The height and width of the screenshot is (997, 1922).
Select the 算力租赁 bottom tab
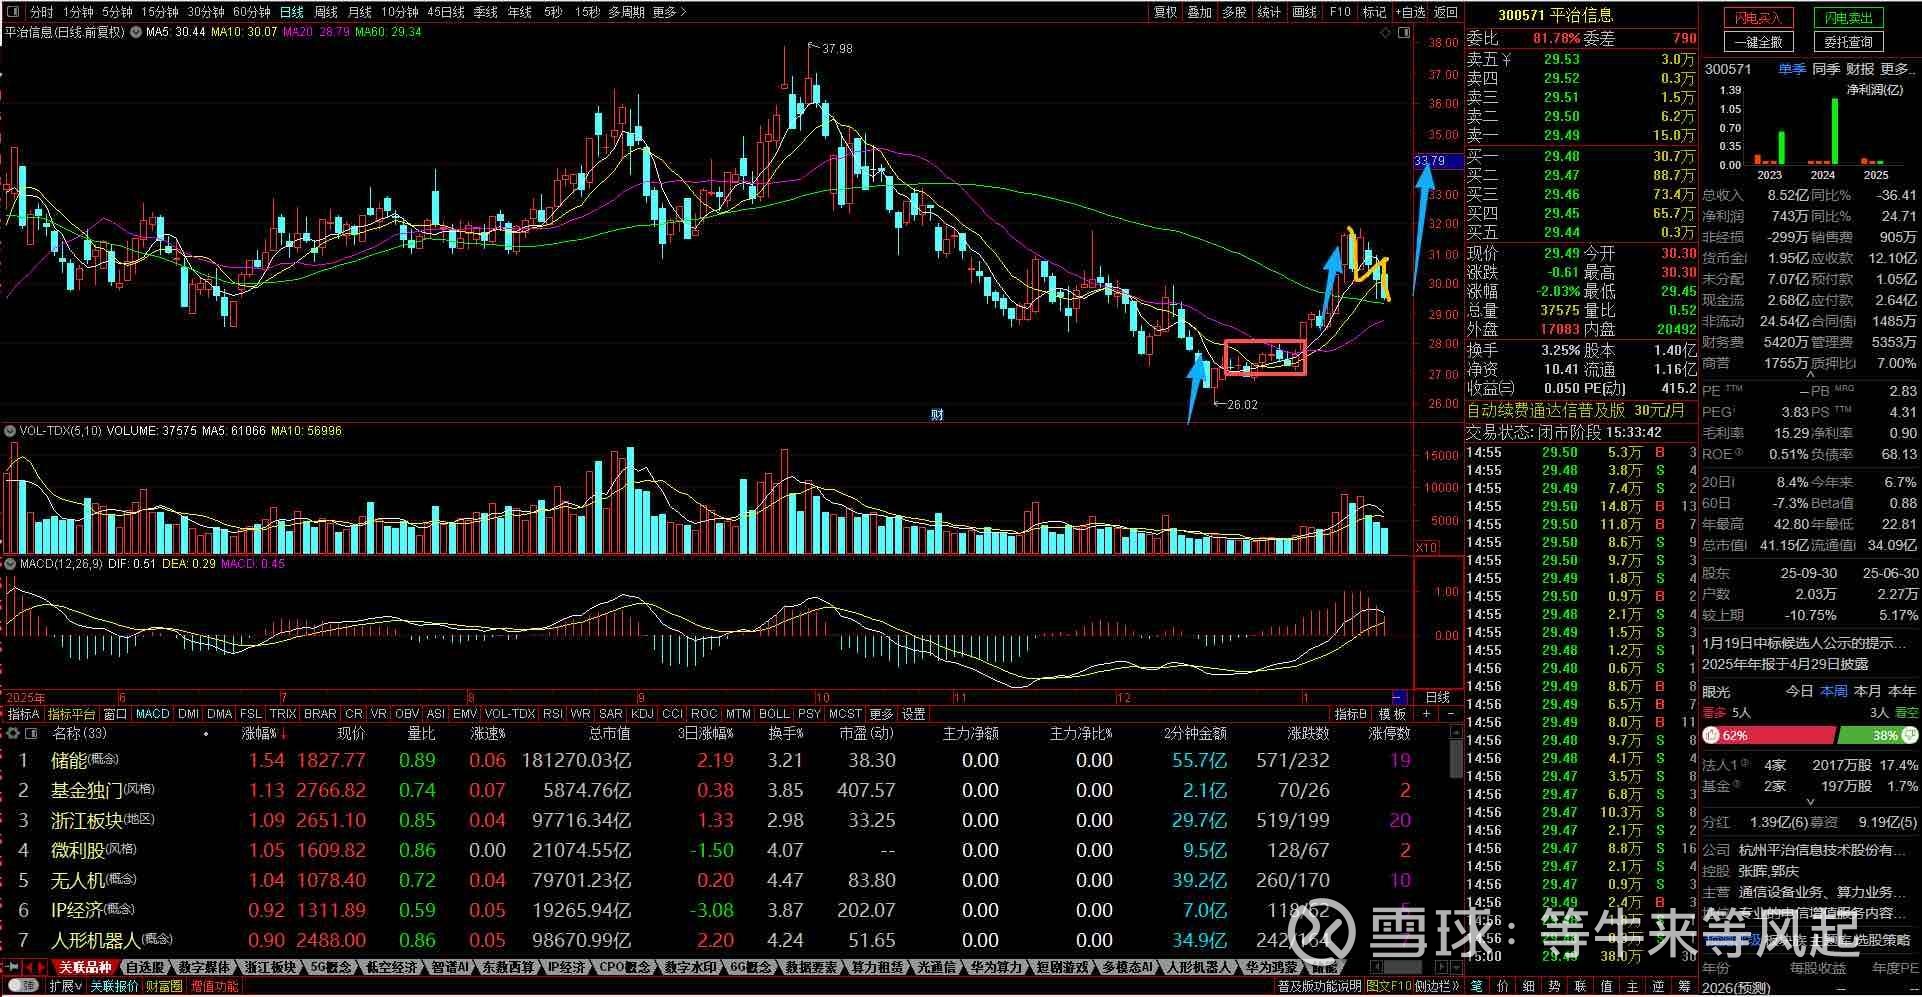pos(875,967)
